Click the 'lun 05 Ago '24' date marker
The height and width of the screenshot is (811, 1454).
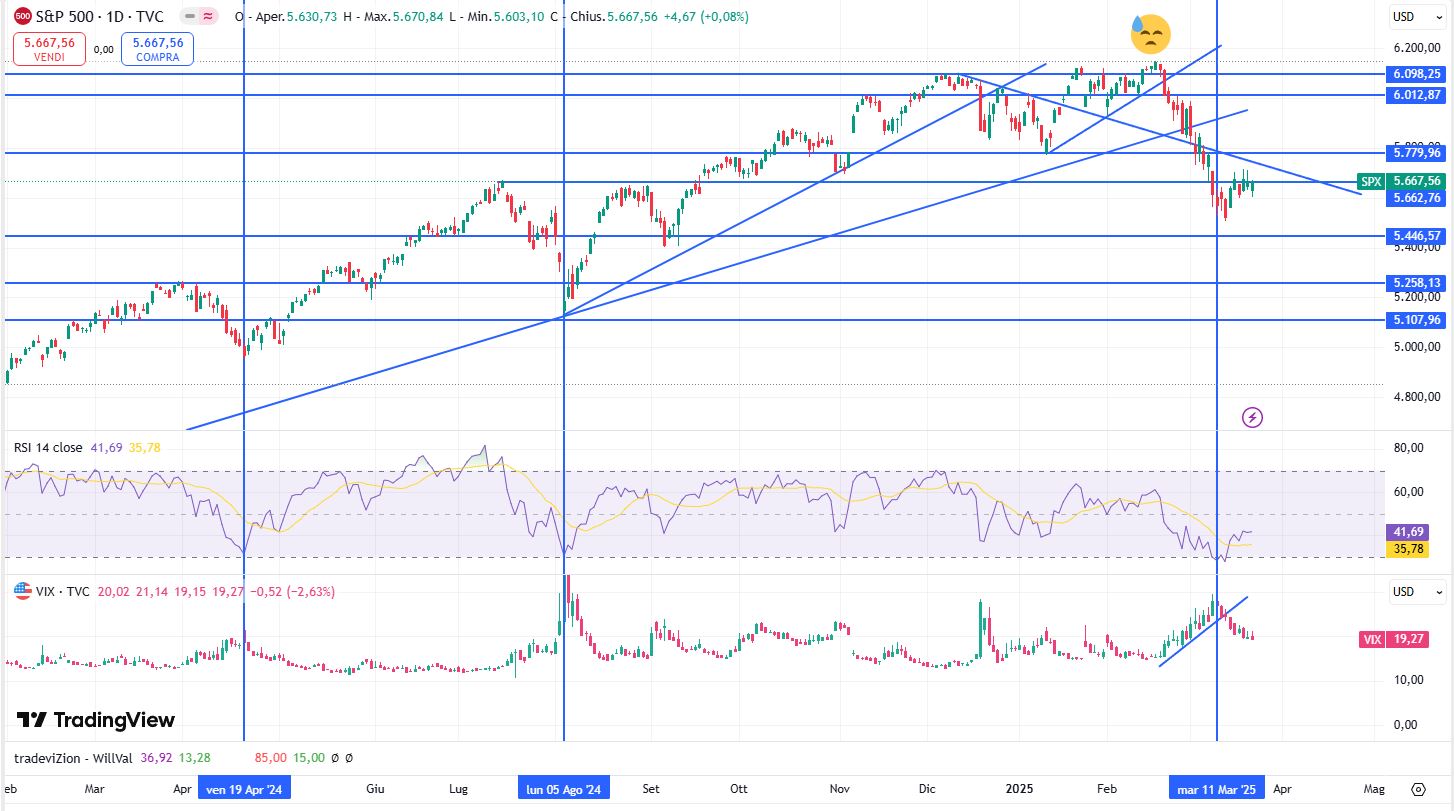[563, 789]
